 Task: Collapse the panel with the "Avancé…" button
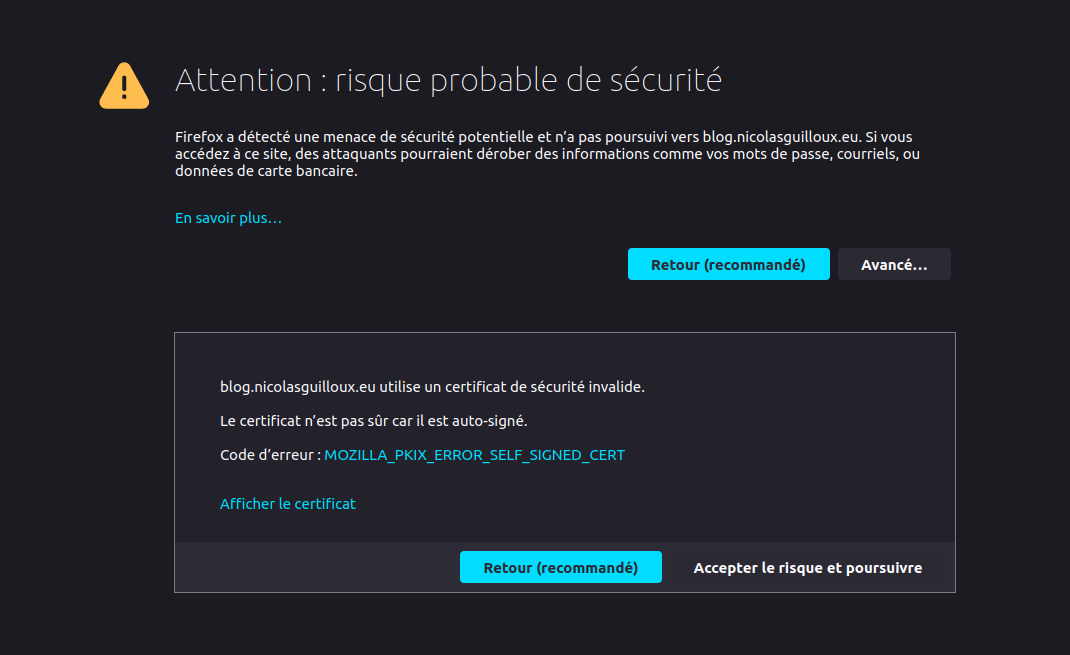(x=894, y=265)
